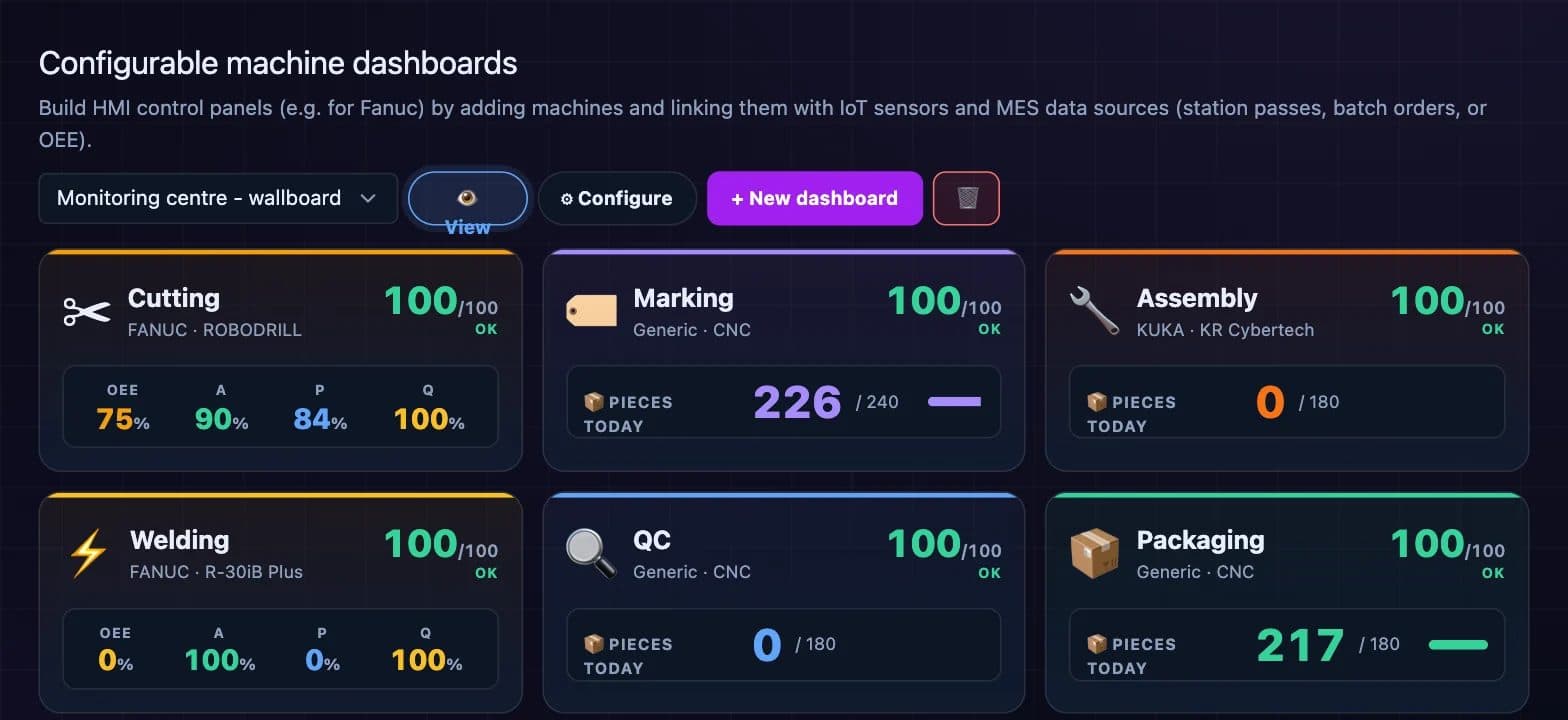Image resolution: width=1568 pixels, height=720 pixels.
Task: Click the Marking pieces progress bar
Action: point(954,402)
